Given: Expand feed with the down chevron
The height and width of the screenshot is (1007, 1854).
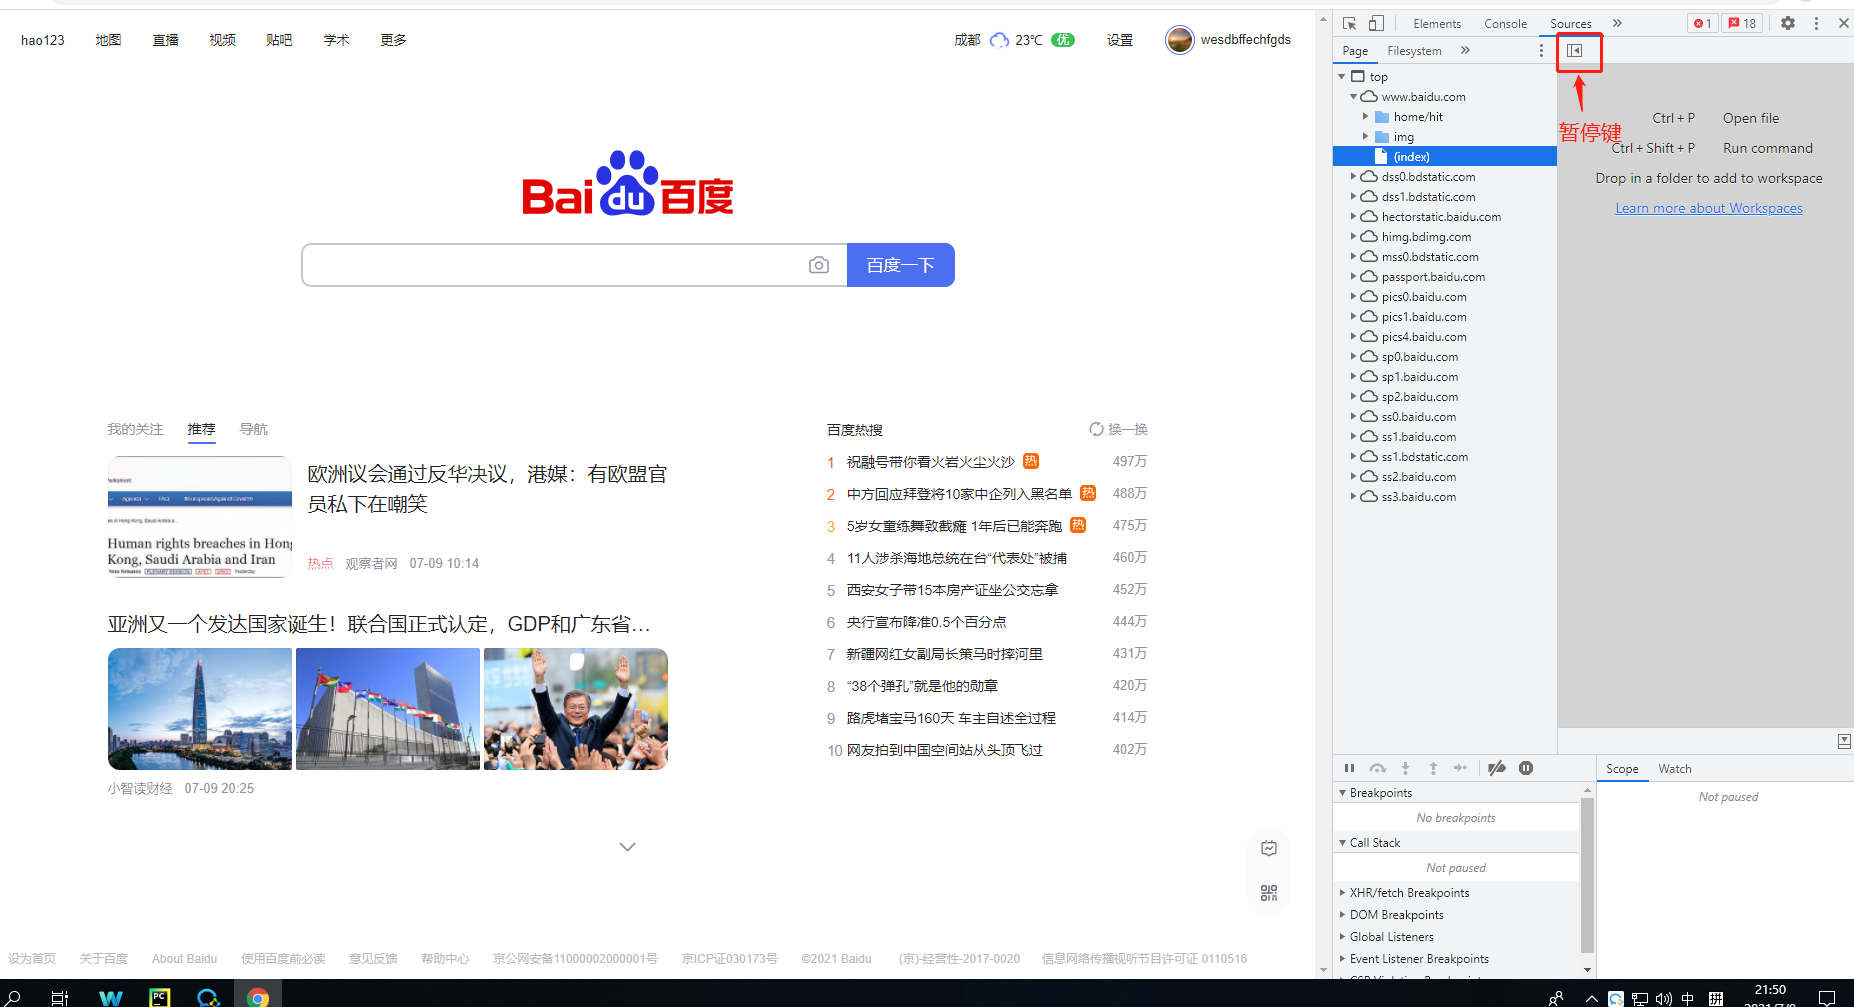Looking at the screenshot, I should (627, 847).
